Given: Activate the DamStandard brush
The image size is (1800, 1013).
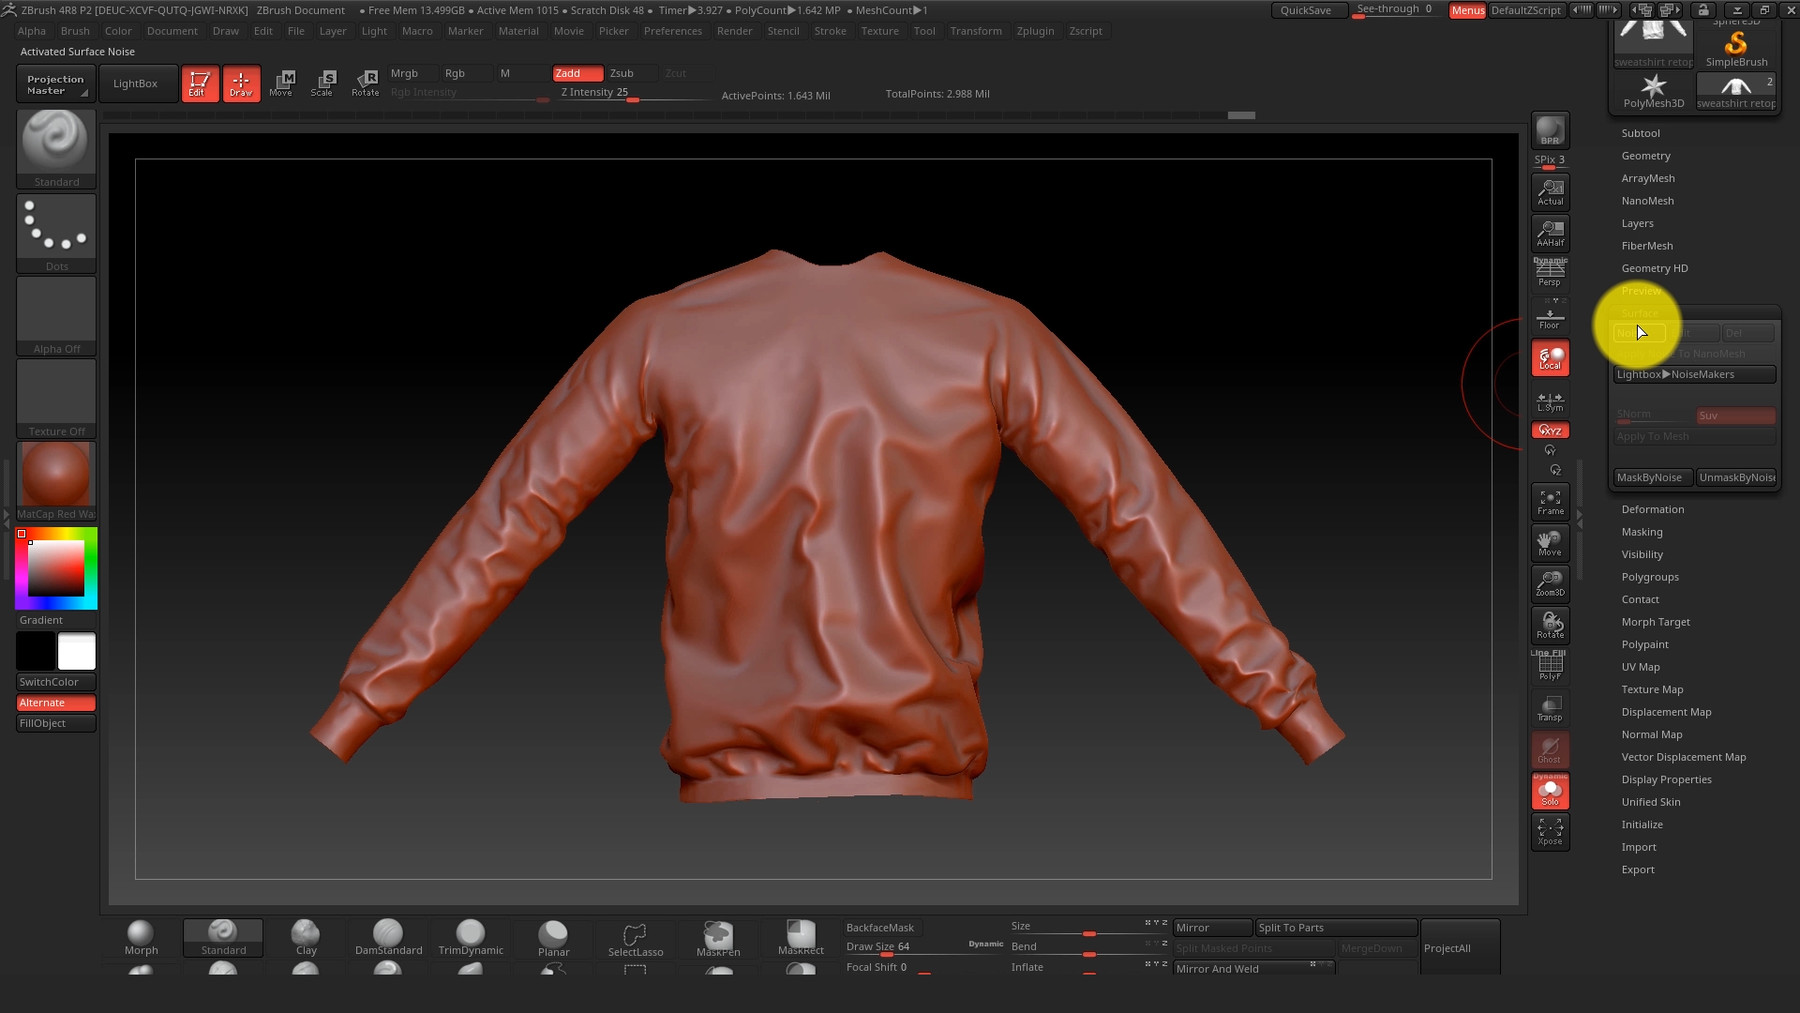Looking at the screenshot, I should click(x=387, y=935).
